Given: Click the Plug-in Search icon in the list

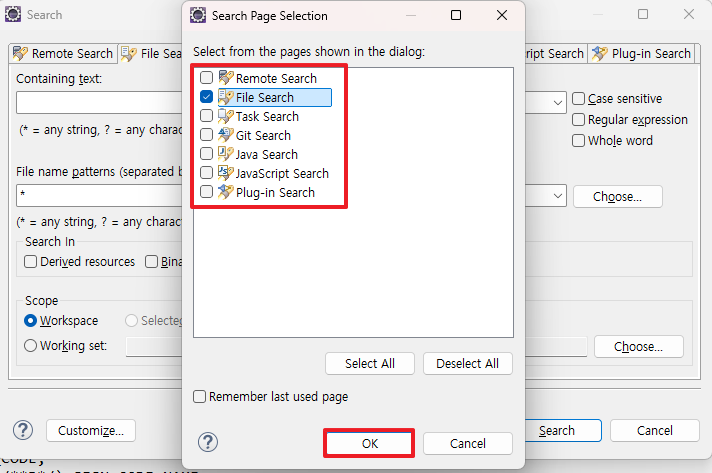Looking at the screenshot, I should (226, 192).
